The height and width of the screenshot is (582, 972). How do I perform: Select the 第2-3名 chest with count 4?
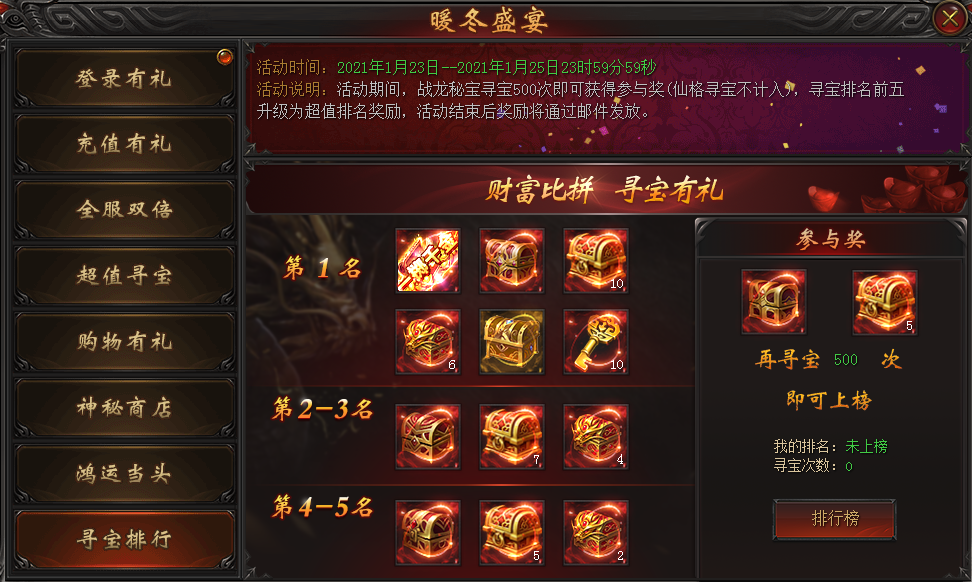point(596,436)
